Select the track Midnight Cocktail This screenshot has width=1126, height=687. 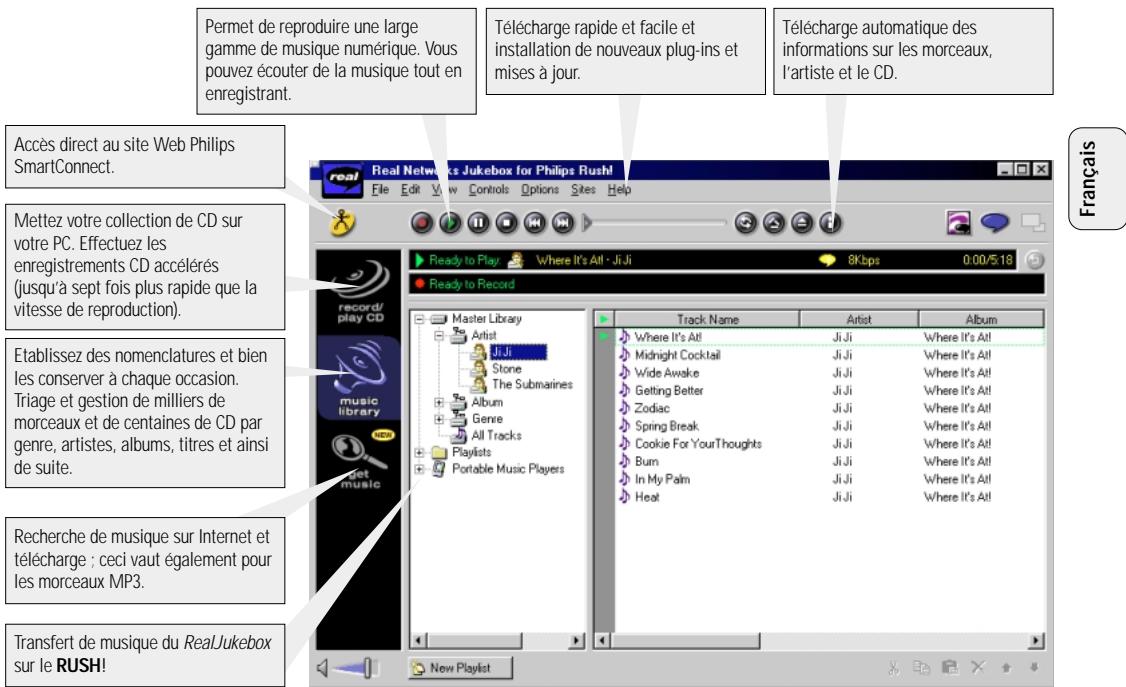(x=677, y=355)
